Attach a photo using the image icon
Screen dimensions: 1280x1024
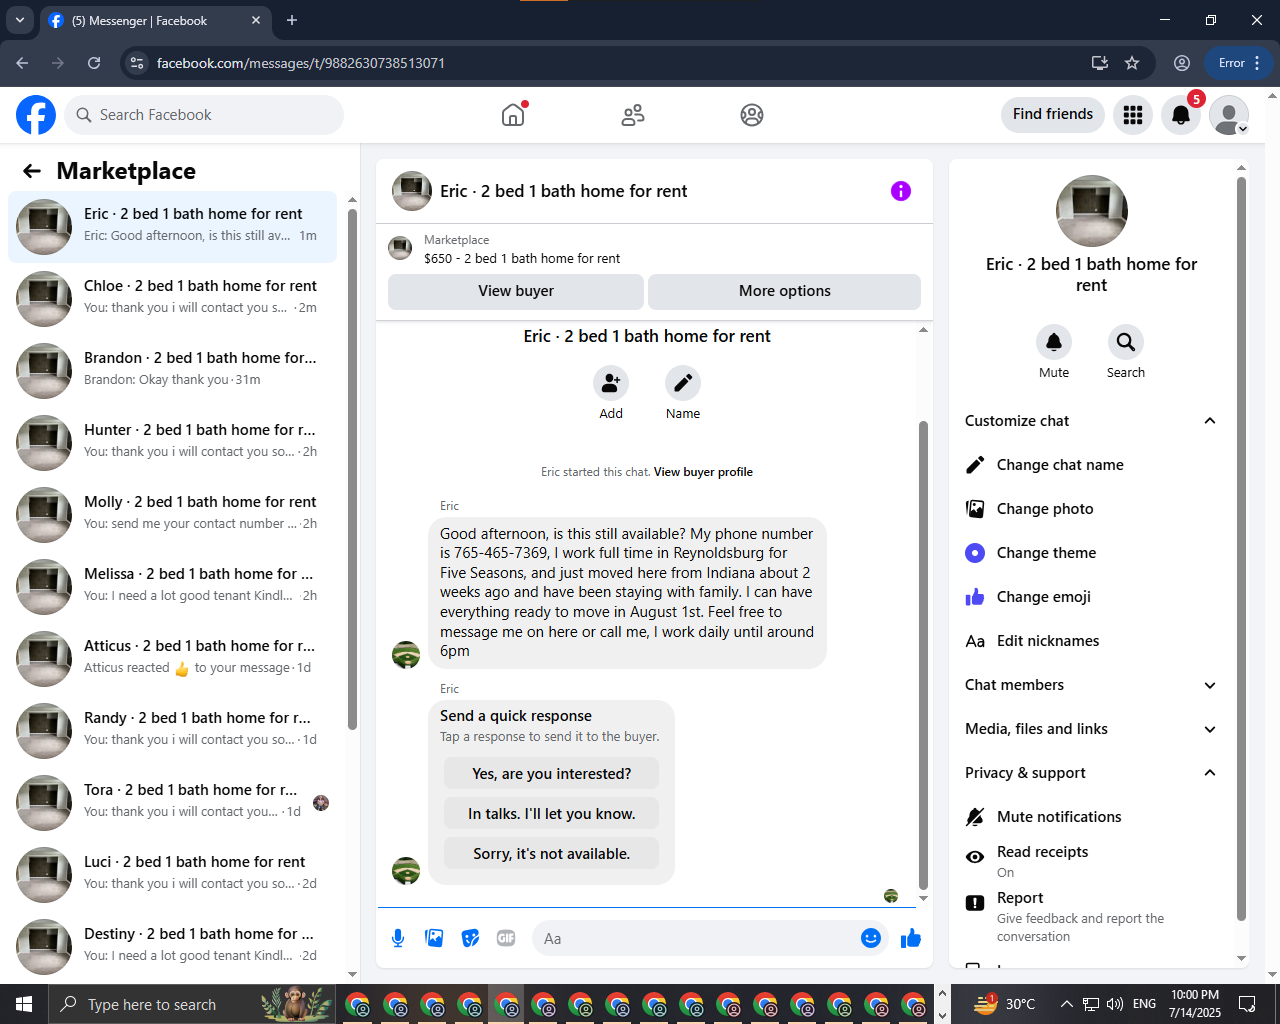[434, 938]
